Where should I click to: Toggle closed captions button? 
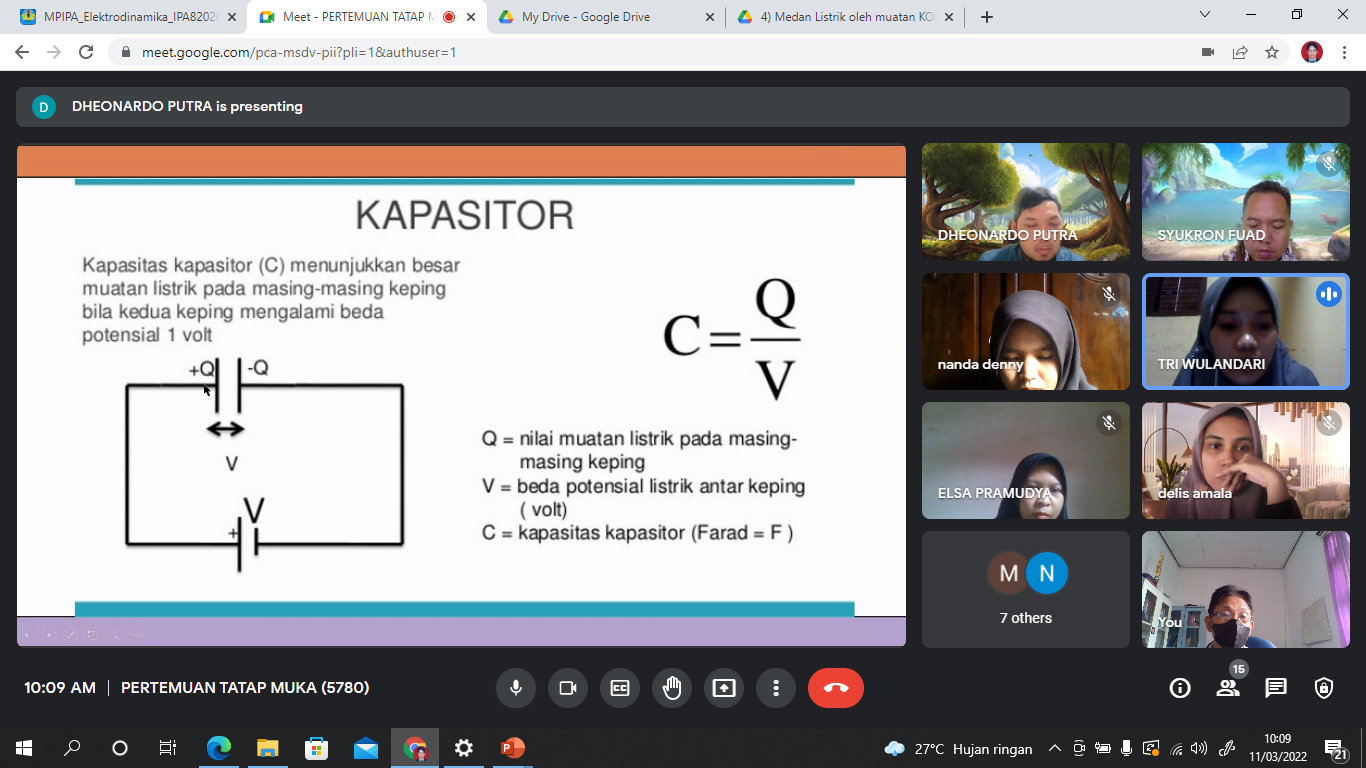click(x=620, y=688)
